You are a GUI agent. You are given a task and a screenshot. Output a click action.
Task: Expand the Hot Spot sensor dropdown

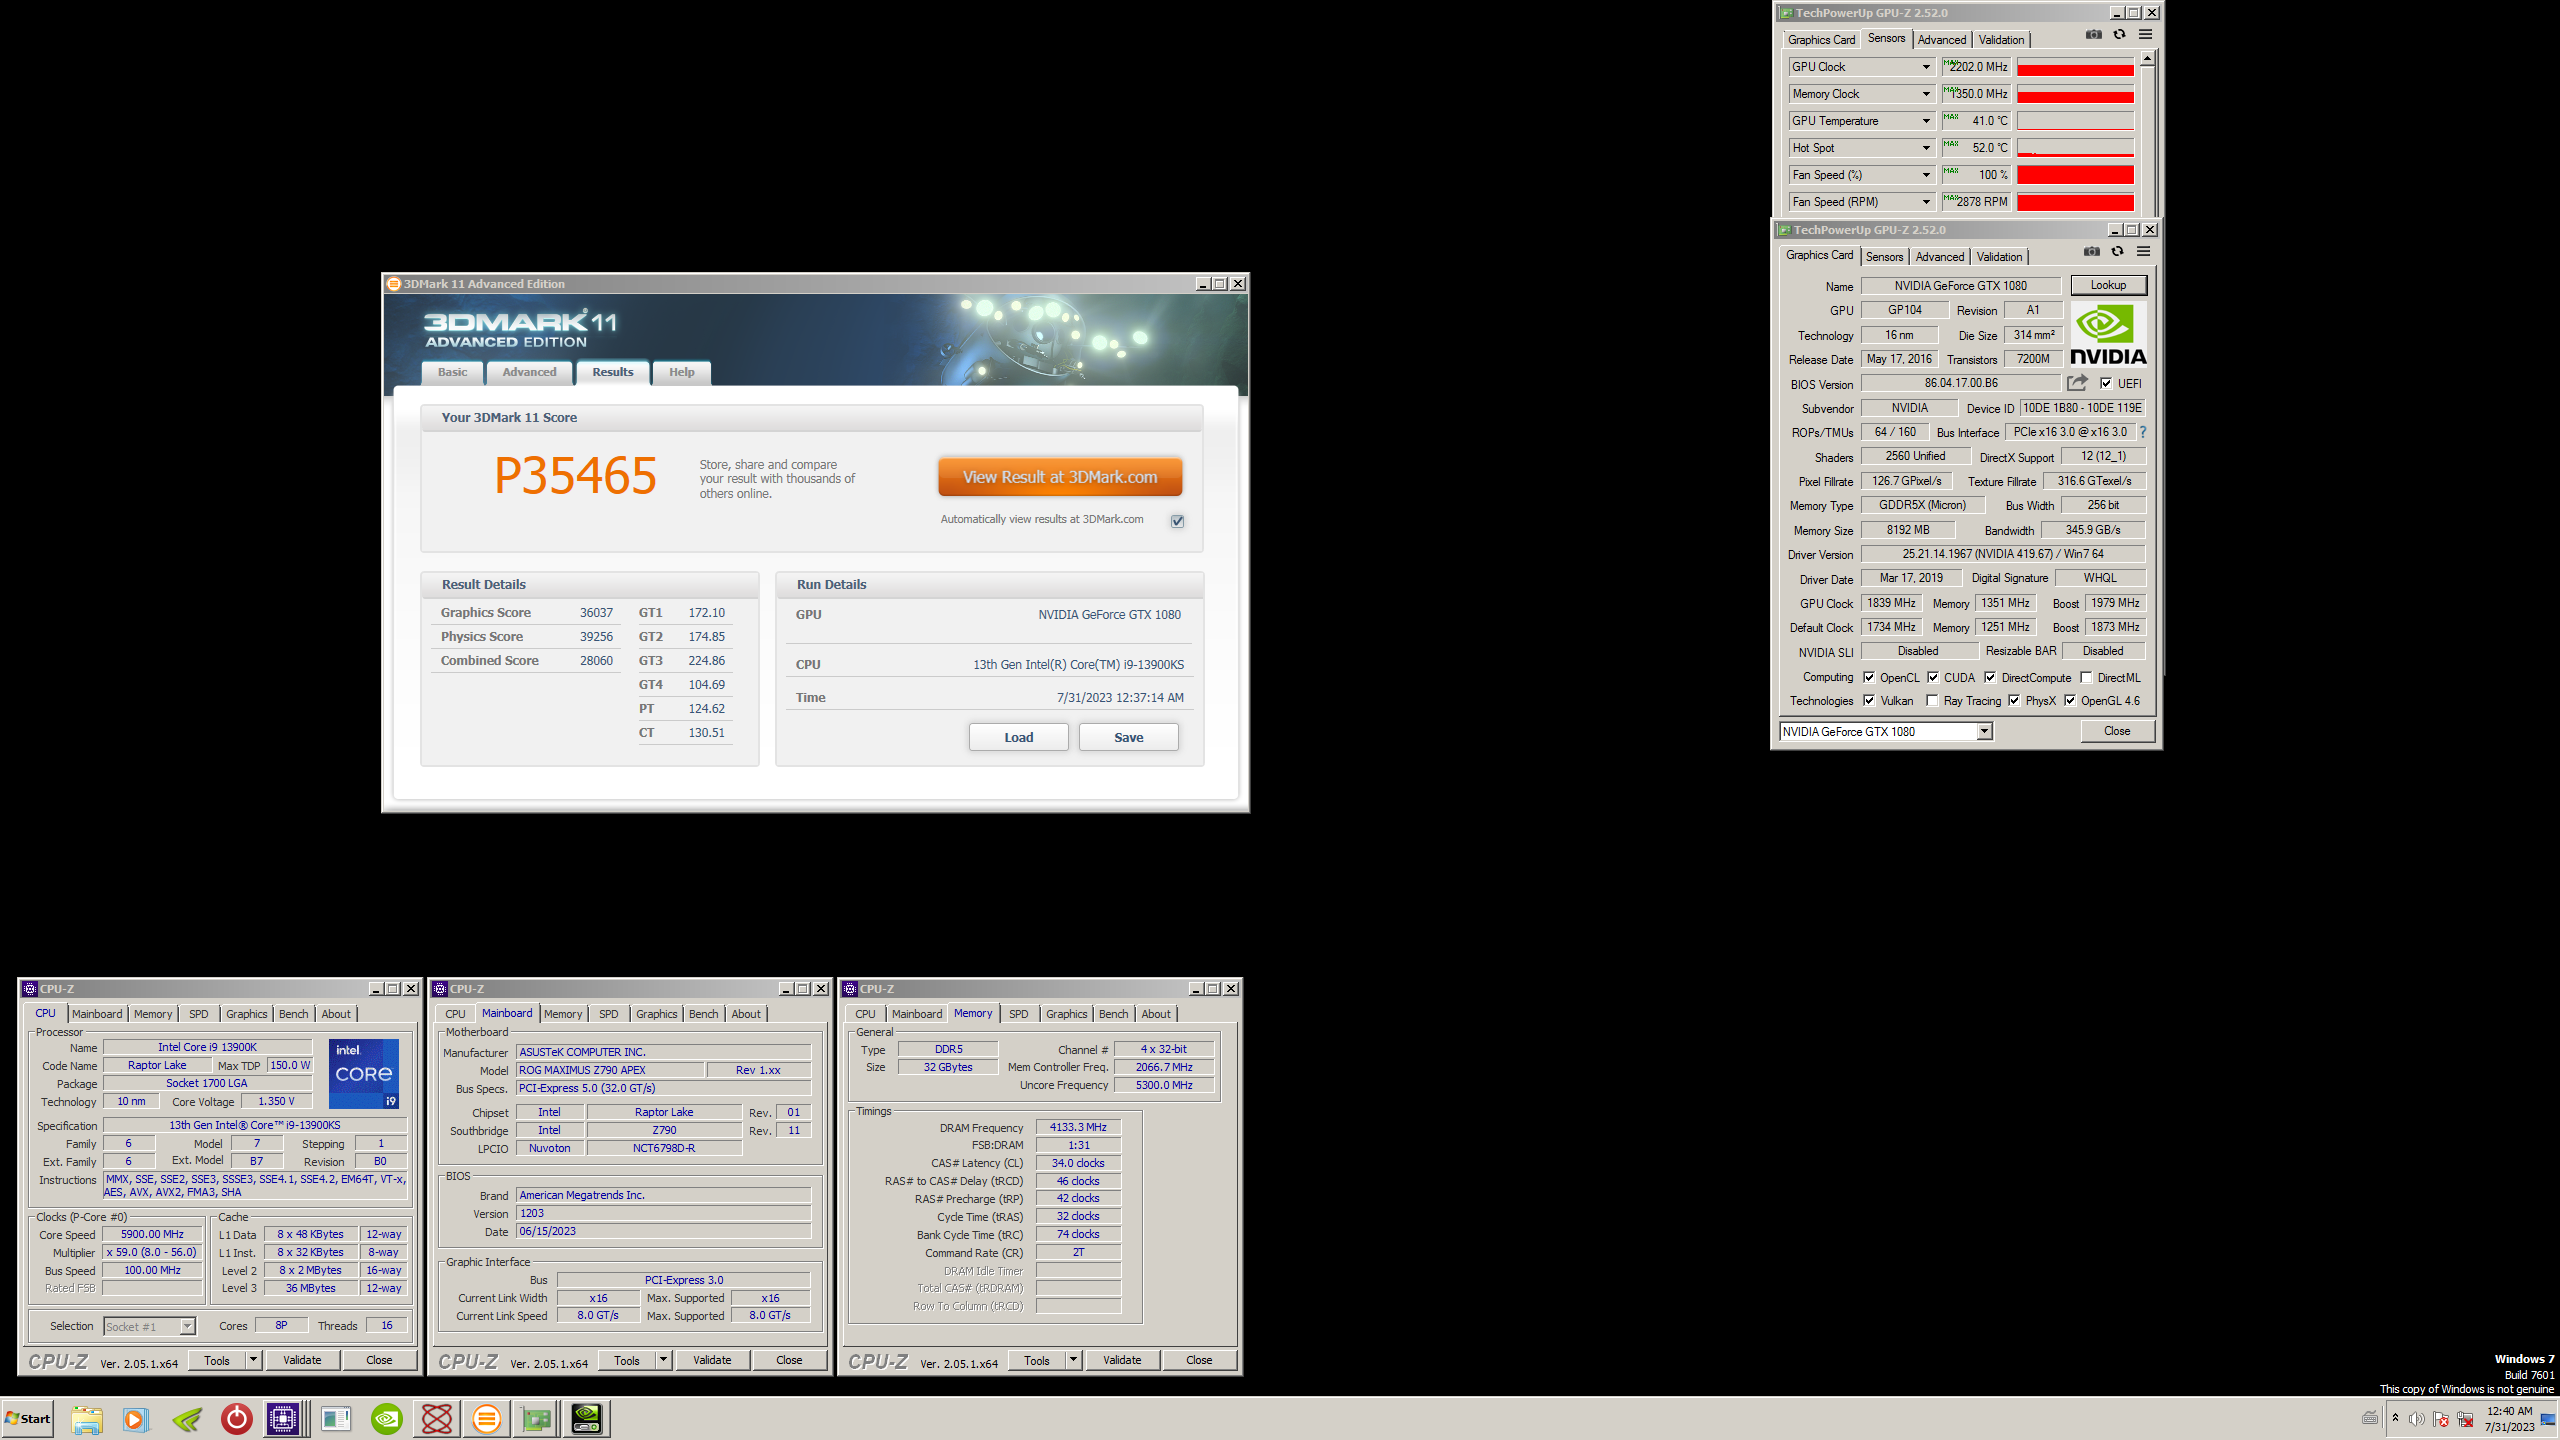1926,148
